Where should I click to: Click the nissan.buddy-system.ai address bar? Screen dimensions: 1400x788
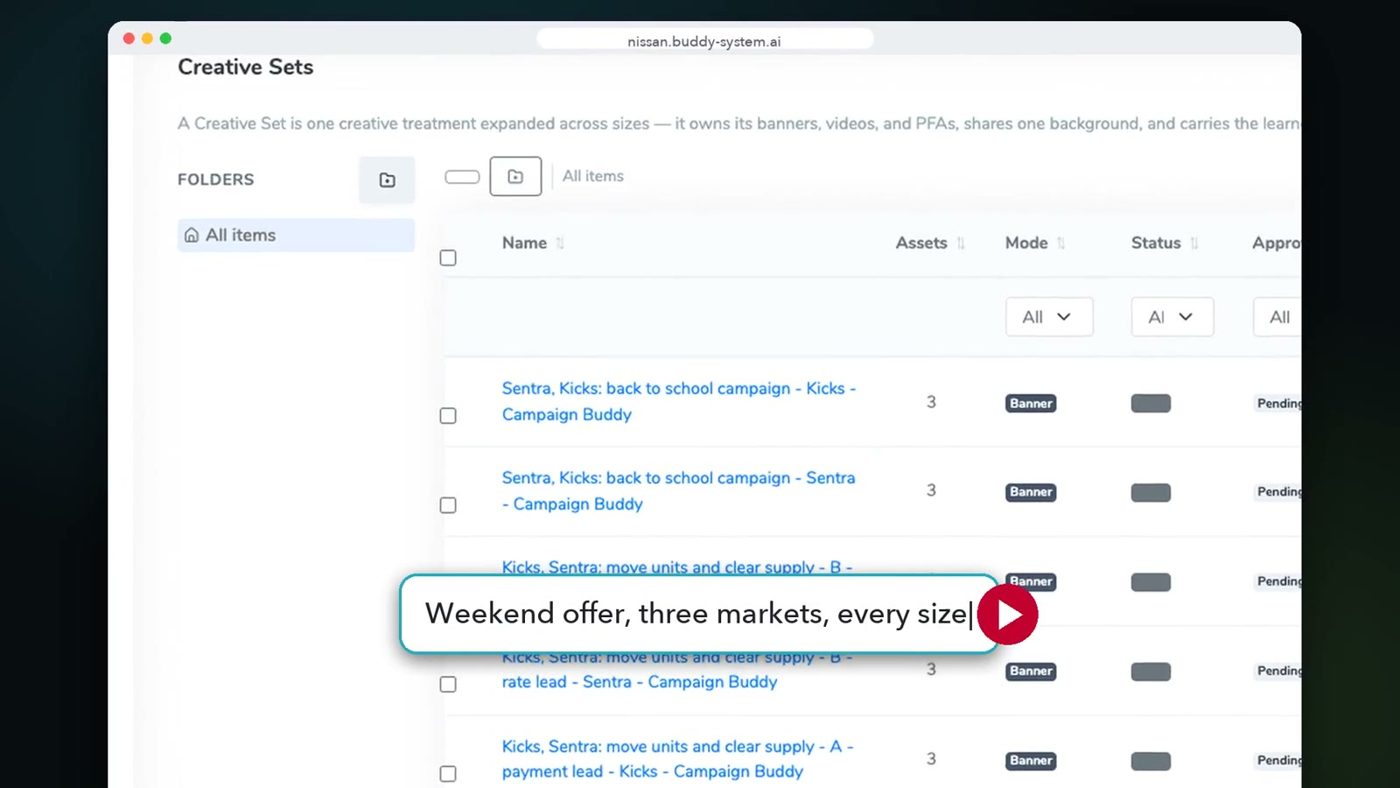click(x=705, y=41)
